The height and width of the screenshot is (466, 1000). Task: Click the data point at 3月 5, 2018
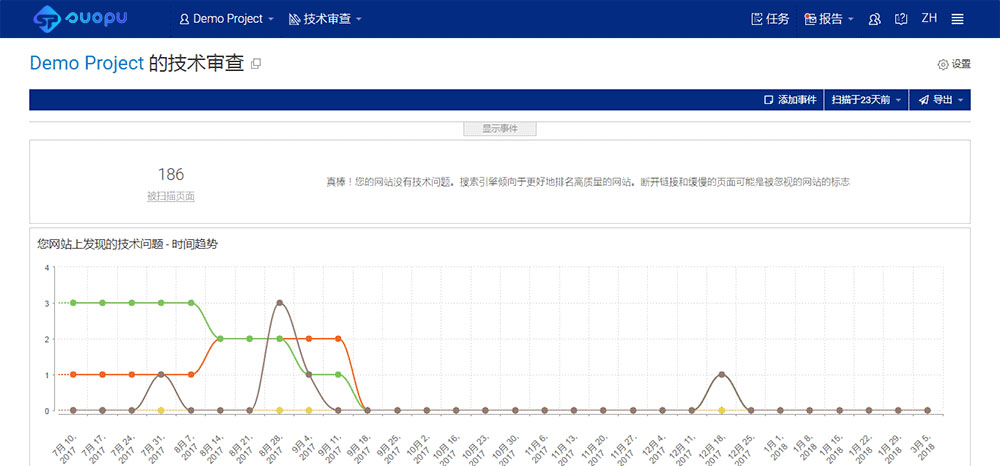[927, 411]
